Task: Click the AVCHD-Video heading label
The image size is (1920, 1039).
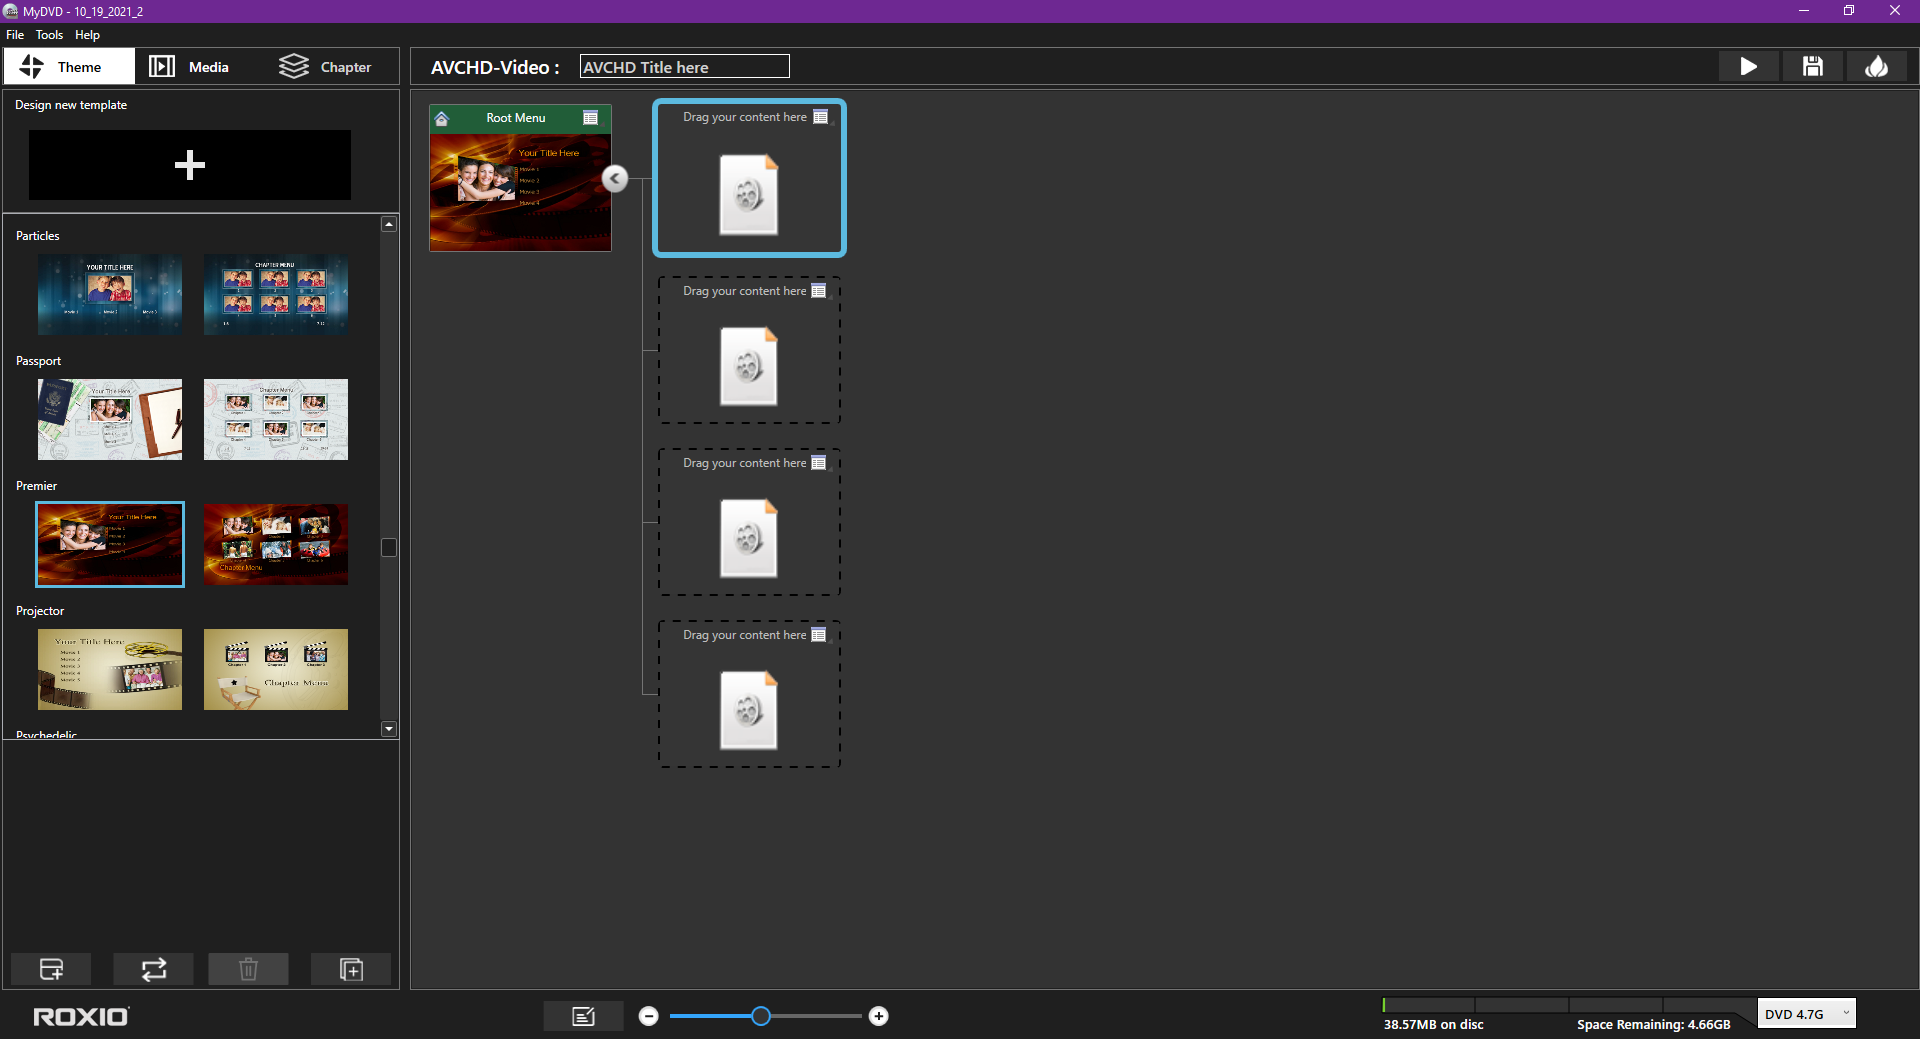Action: pyautogui.click(x=495, y=67)
